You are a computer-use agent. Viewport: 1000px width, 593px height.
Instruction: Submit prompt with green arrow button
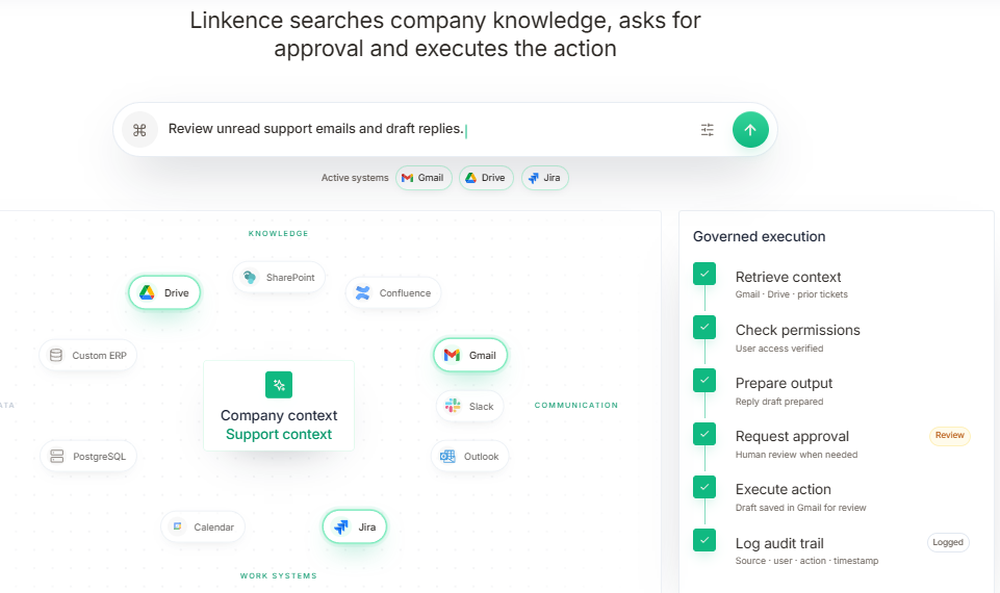pos(750,130)
